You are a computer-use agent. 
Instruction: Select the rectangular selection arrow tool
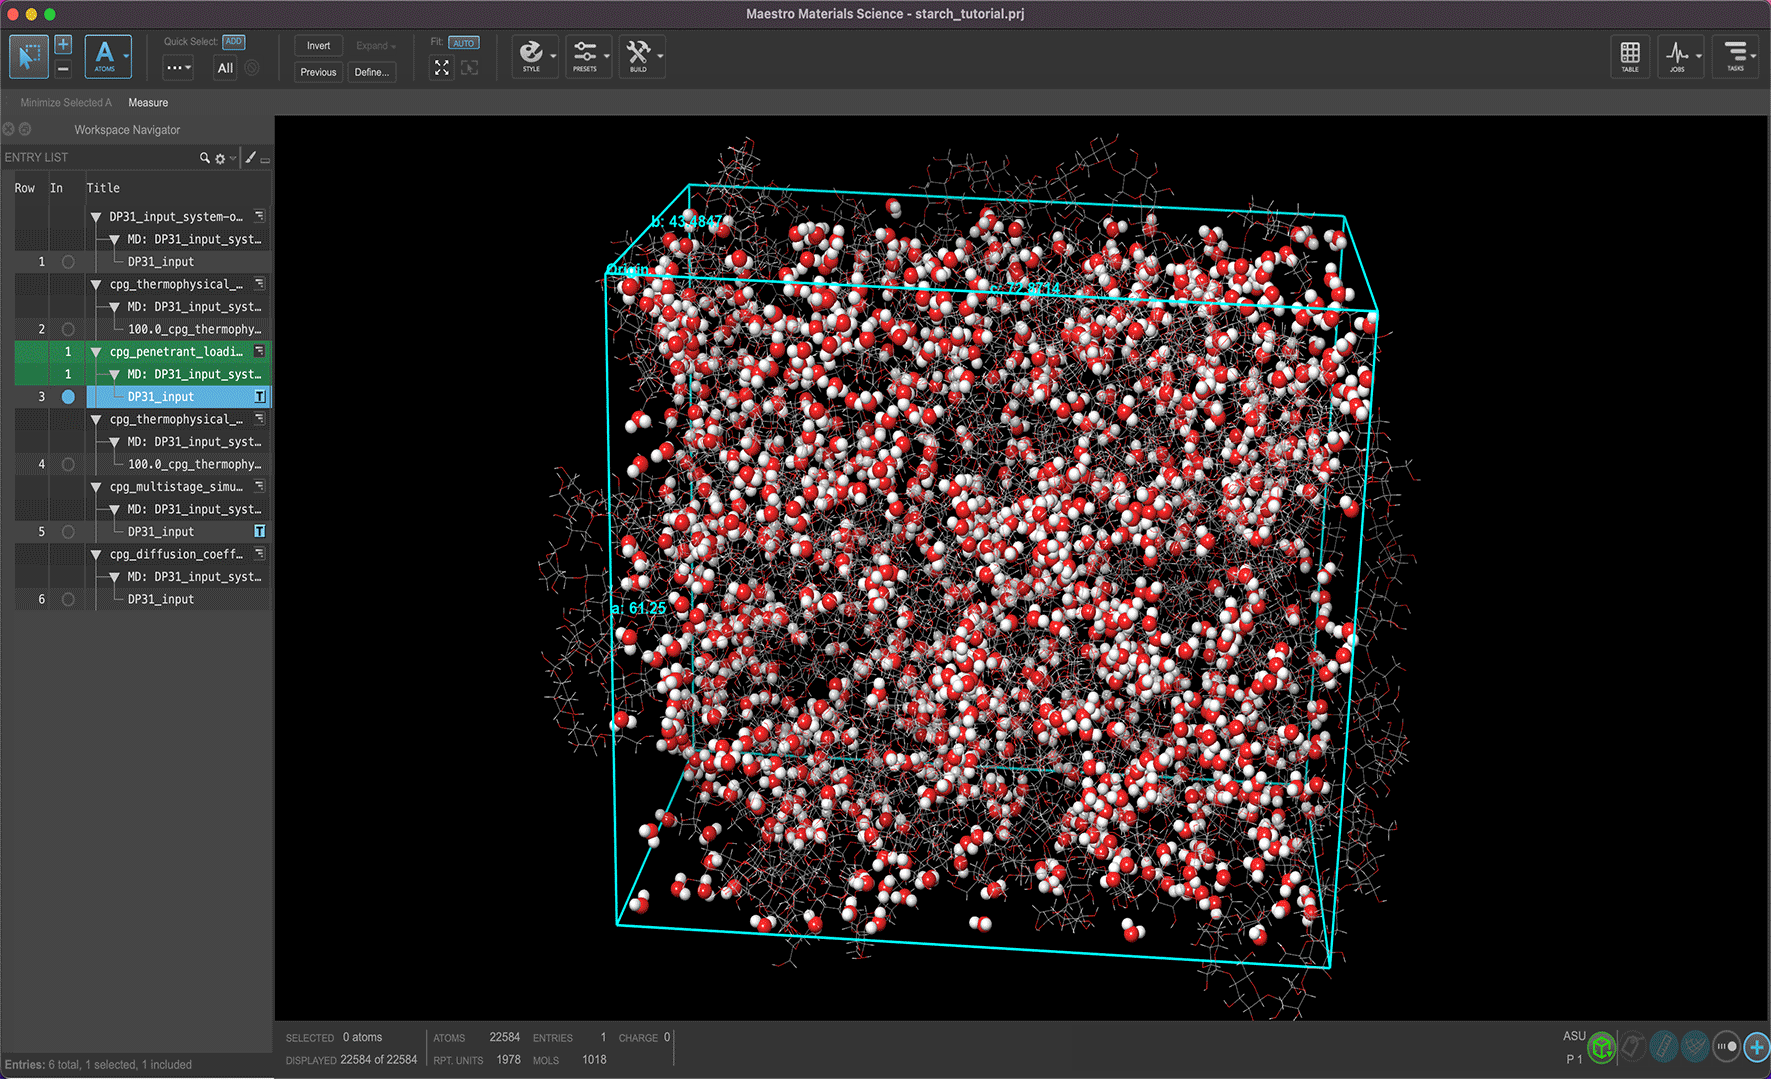coord(28,56)
